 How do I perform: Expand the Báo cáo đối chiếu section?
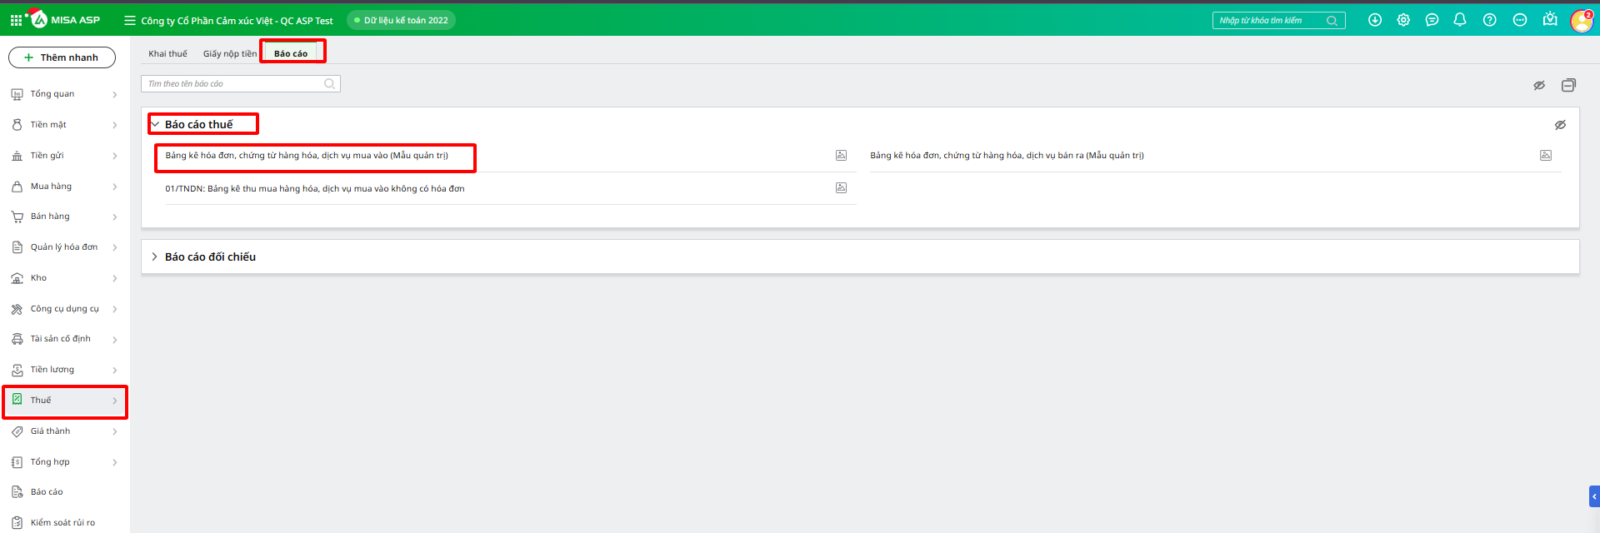click(x=155, y=257)
